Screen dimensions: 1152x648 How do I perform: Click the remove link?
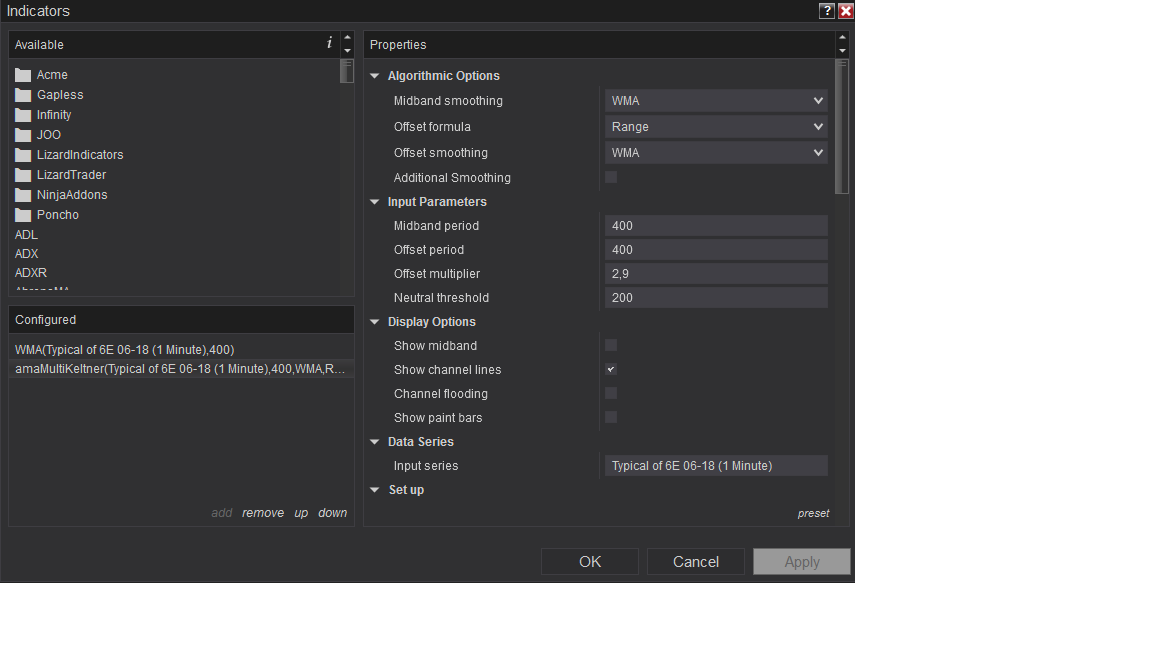coord(263,513)
